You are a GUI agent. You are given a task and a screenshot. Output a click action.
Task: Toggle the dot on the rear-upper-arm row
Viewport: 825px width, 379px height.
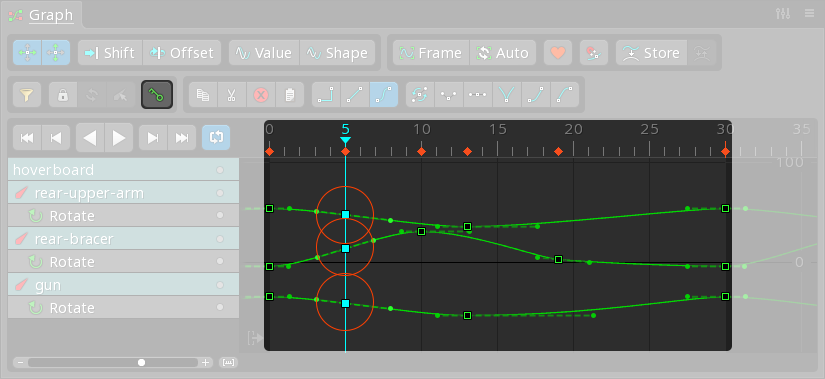(x=220, y=193)
